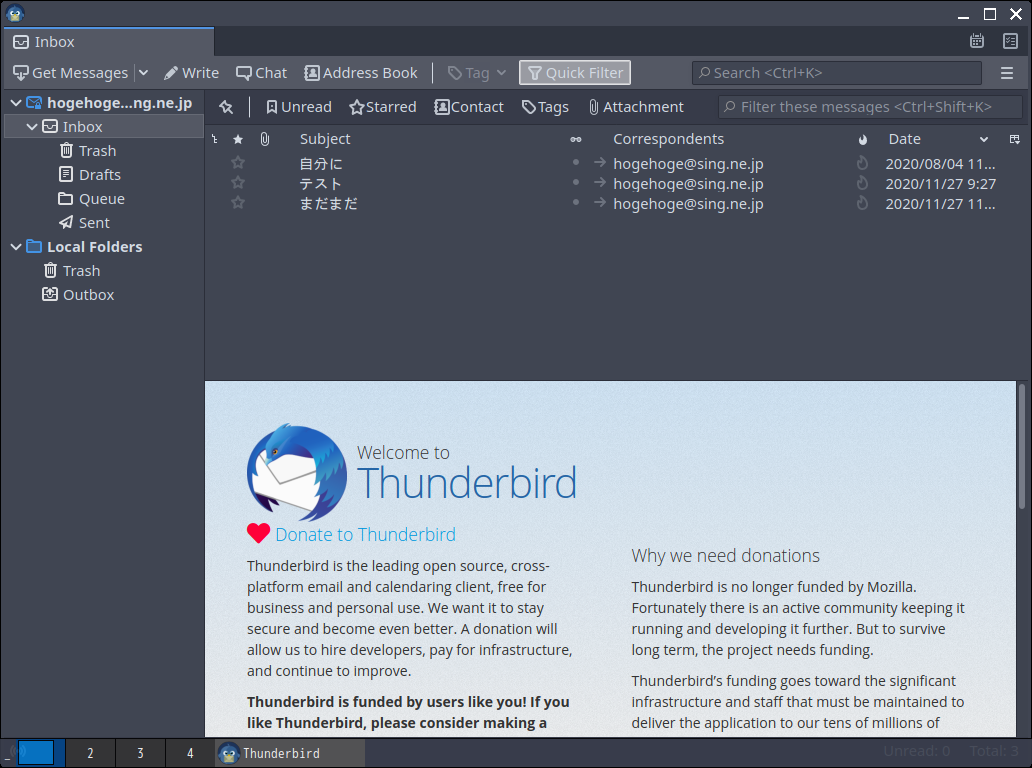Focus the global Search field

point(837,73)
